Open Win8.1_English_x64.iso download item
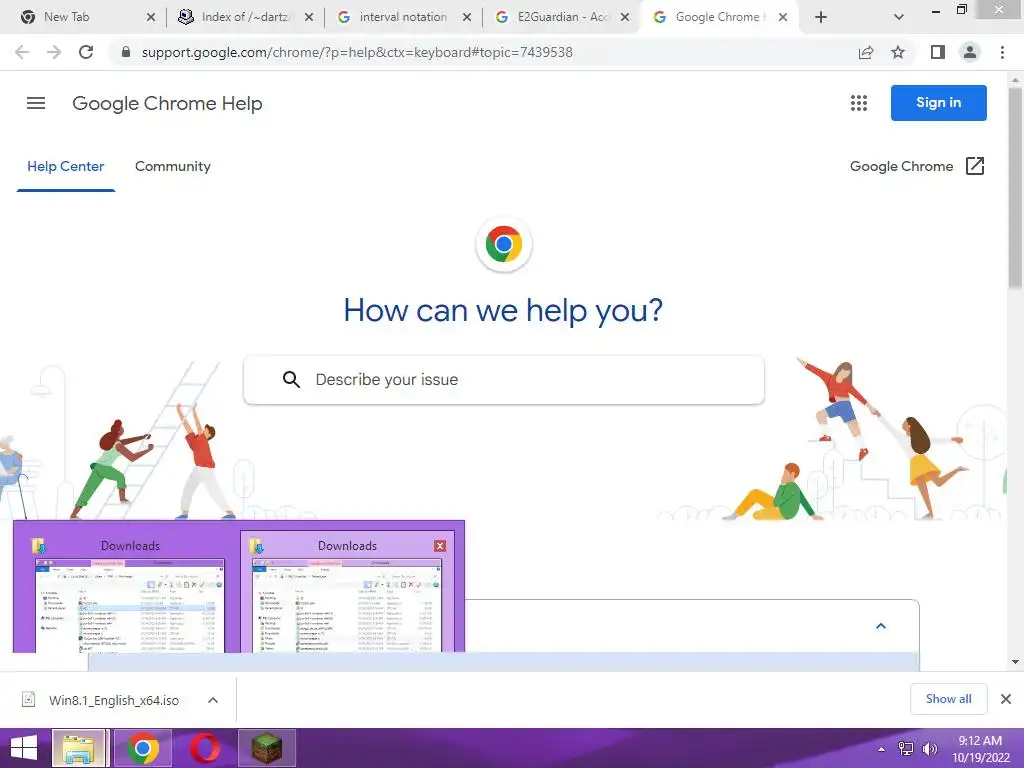This screenshot has height=768, width=1024. click(114, 700)
